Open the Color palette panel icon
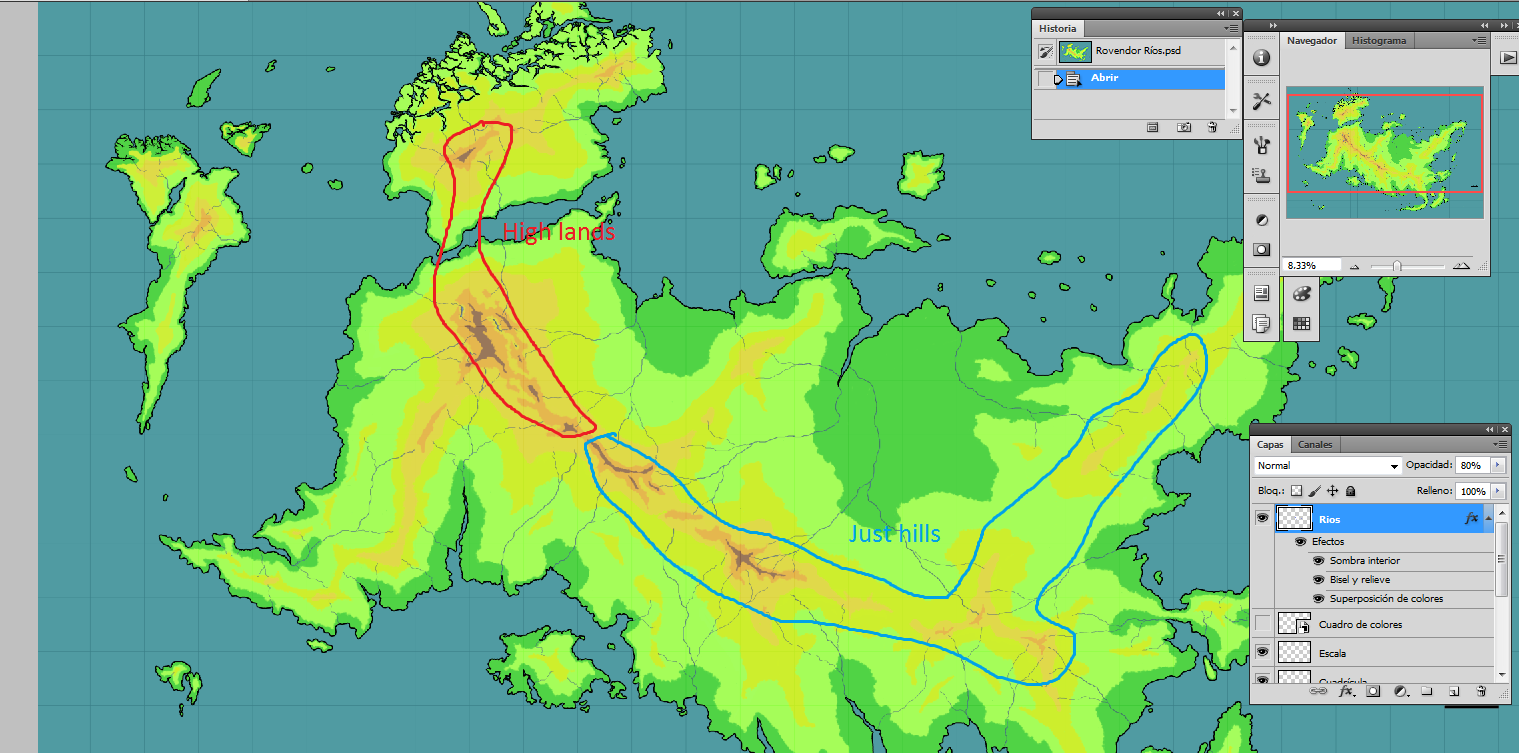 pyautogui.click(x=1301, y=294)
